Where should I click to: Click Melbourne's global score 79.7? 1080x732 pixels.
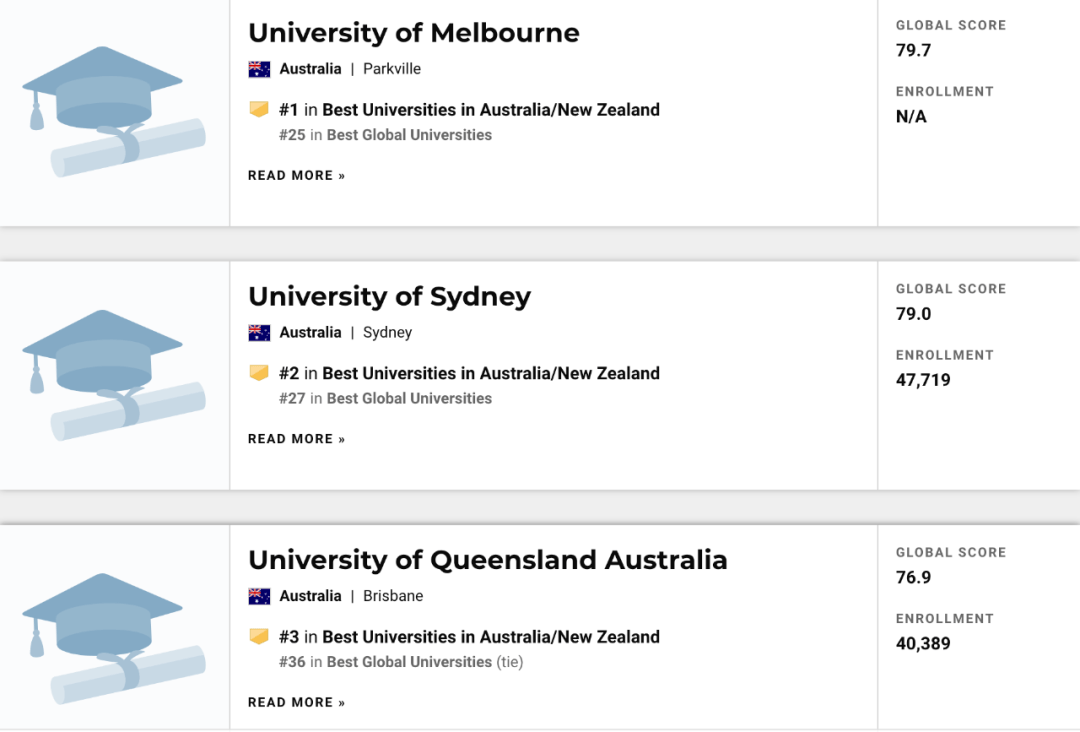pyautogui.click(x=913, y=50)
